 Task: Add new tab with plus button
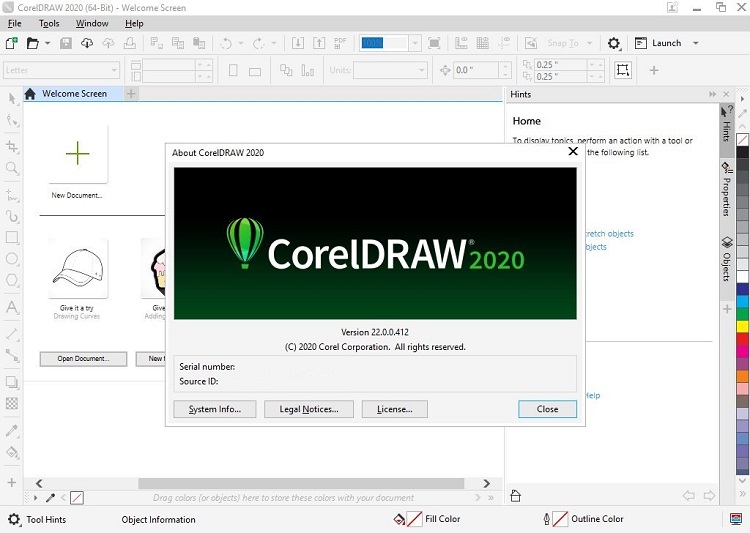[x=131, y=94]
